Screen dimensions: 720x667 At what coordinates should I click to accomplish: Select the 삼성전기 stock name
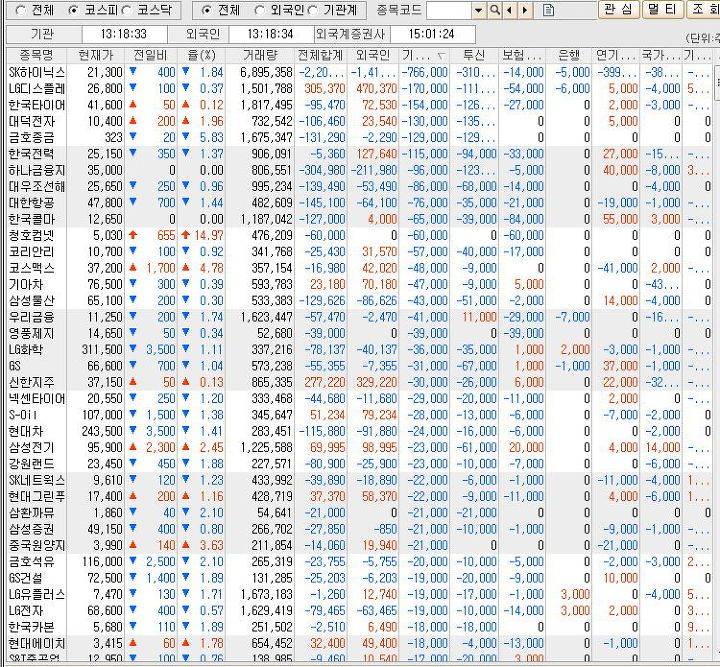click(x=32, y=448)
